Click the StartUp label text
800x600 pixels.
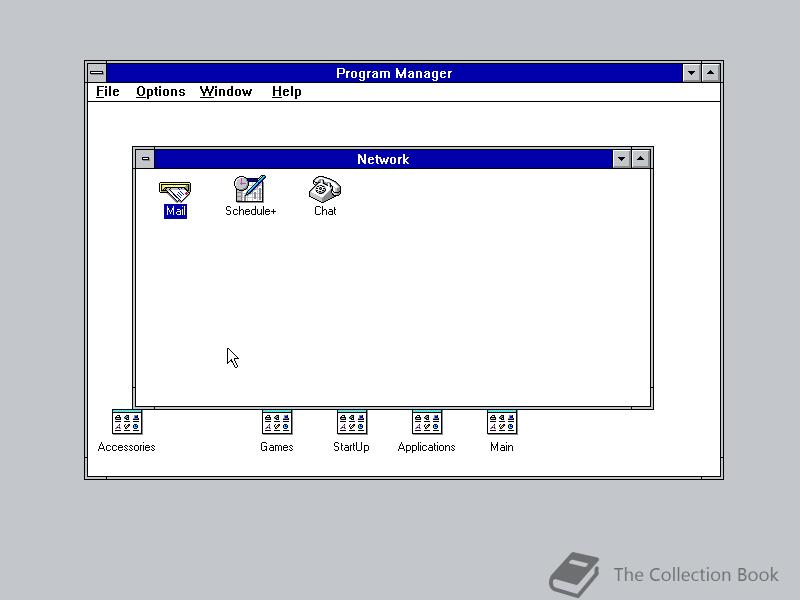[352, 447]
